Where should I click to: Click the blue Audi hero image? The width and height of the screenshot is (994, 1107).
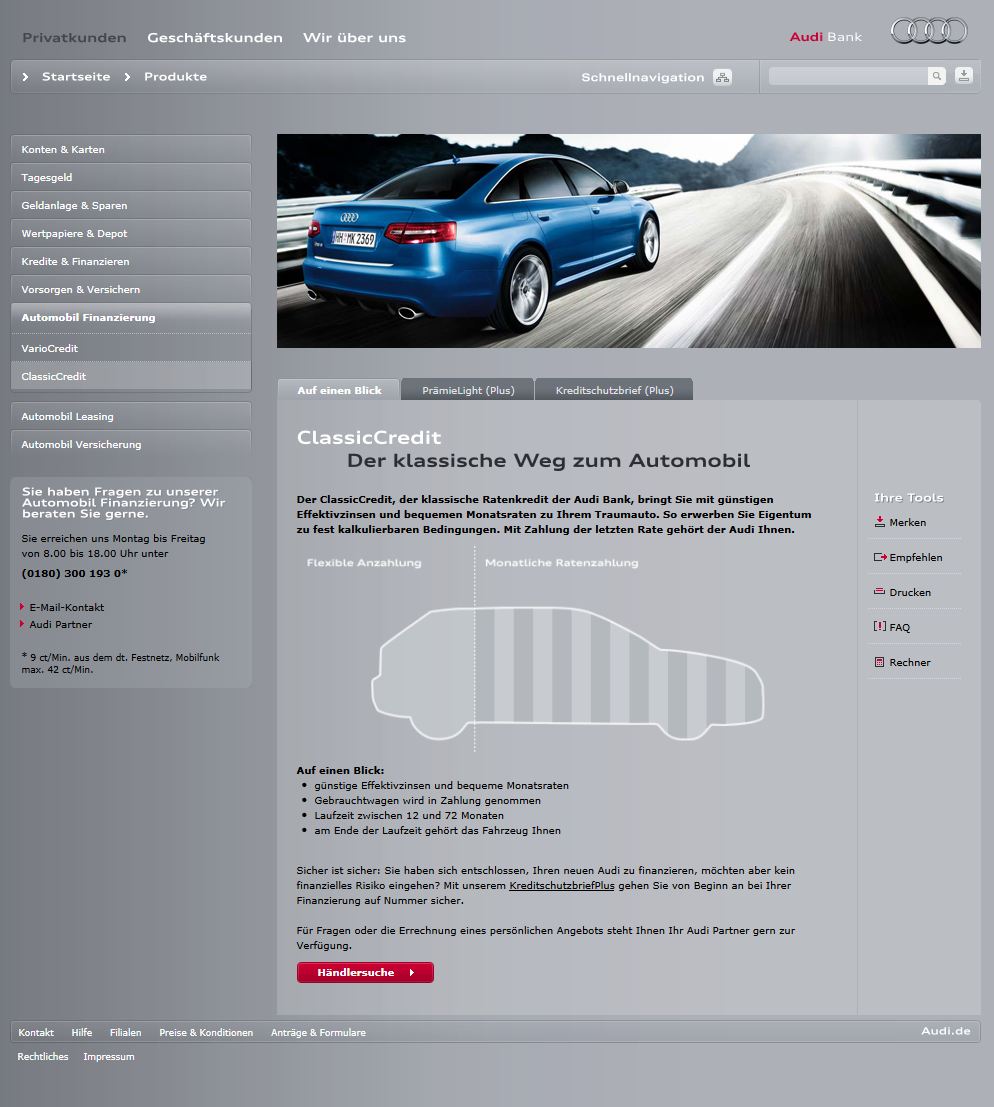tap(628, 241)
